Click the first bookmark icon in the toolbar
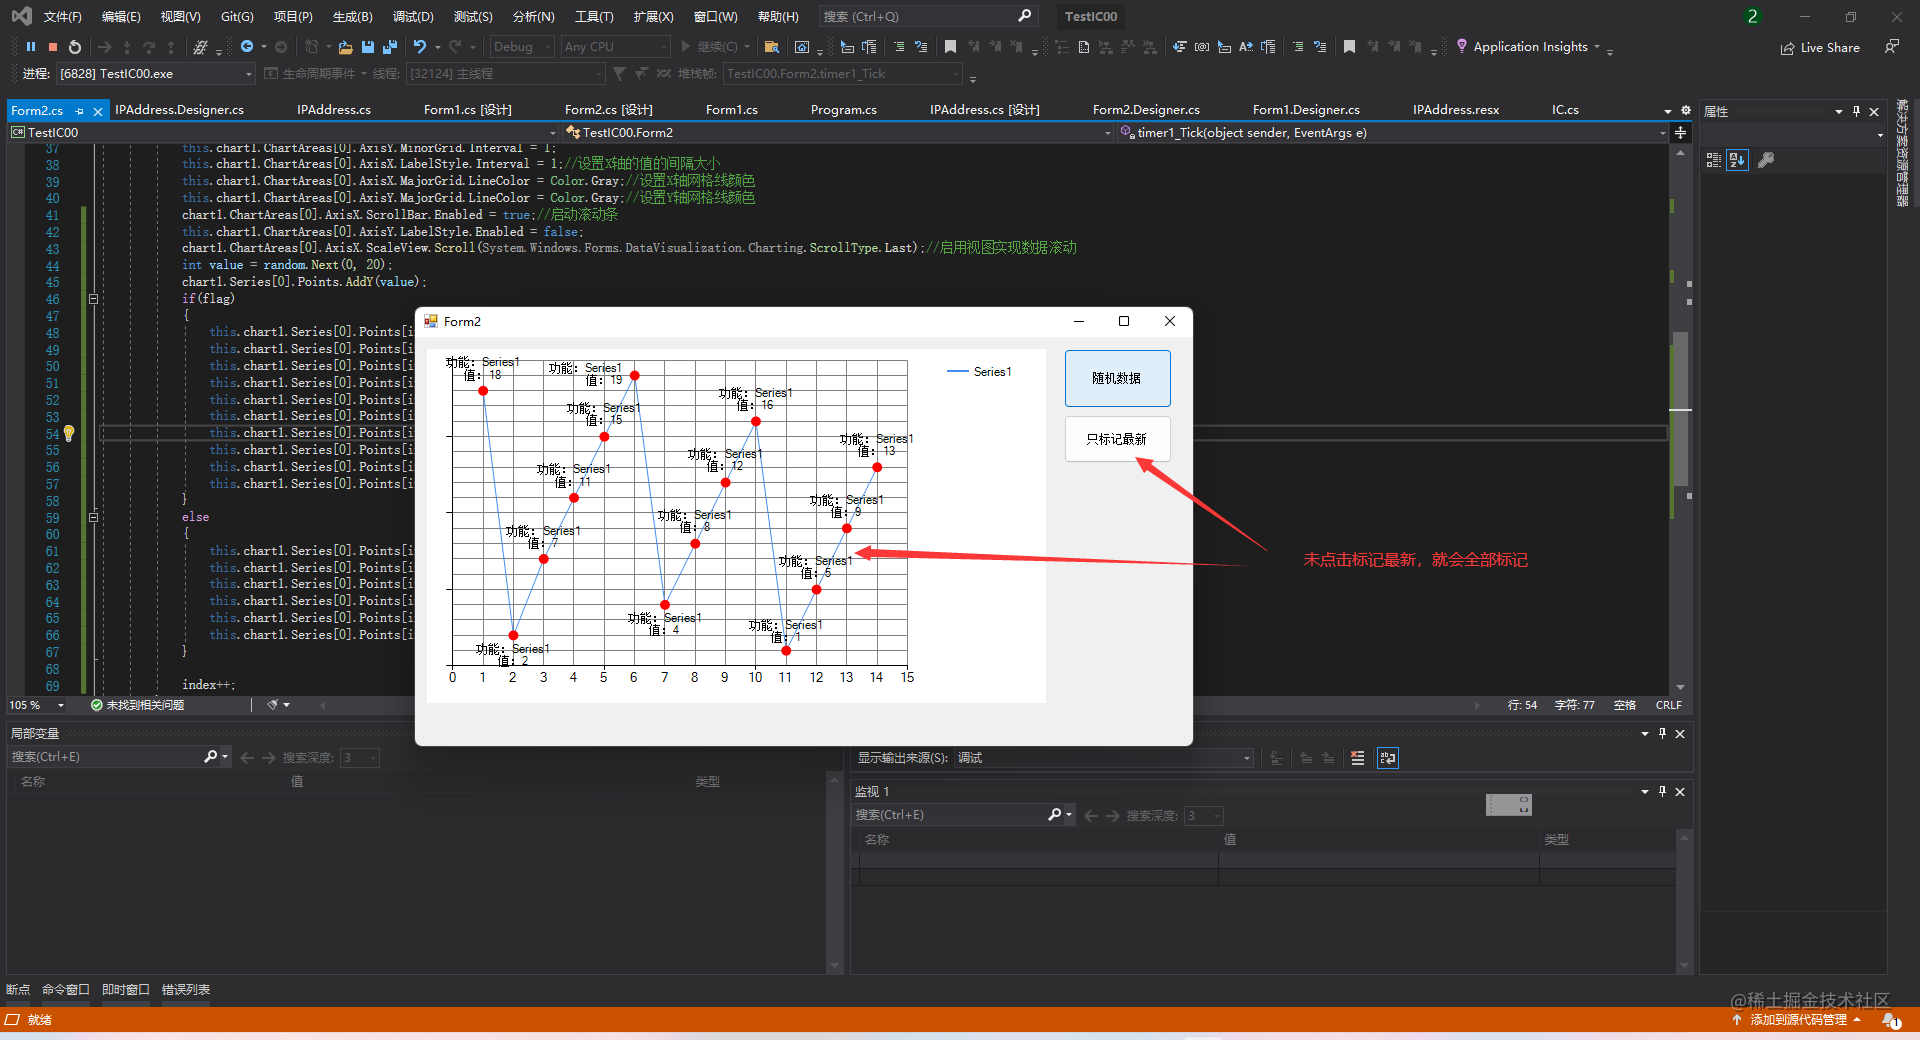1920x1040 pixels. click(950, 47)
